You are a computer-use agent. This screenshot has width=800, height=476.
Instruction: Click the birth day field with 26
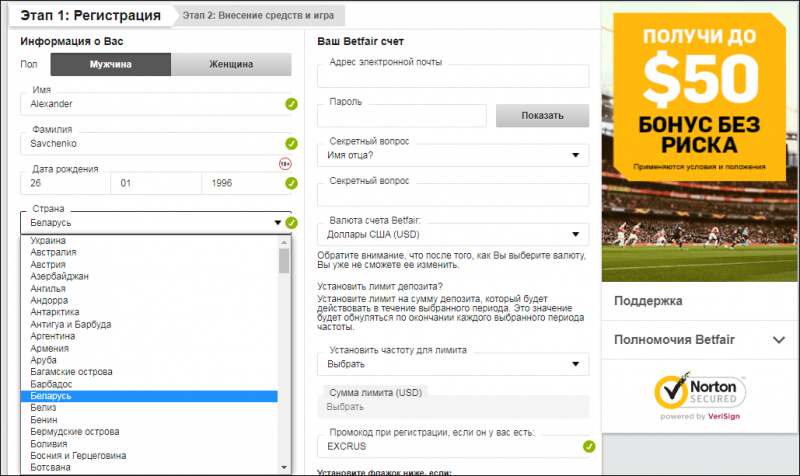(65, 183)
